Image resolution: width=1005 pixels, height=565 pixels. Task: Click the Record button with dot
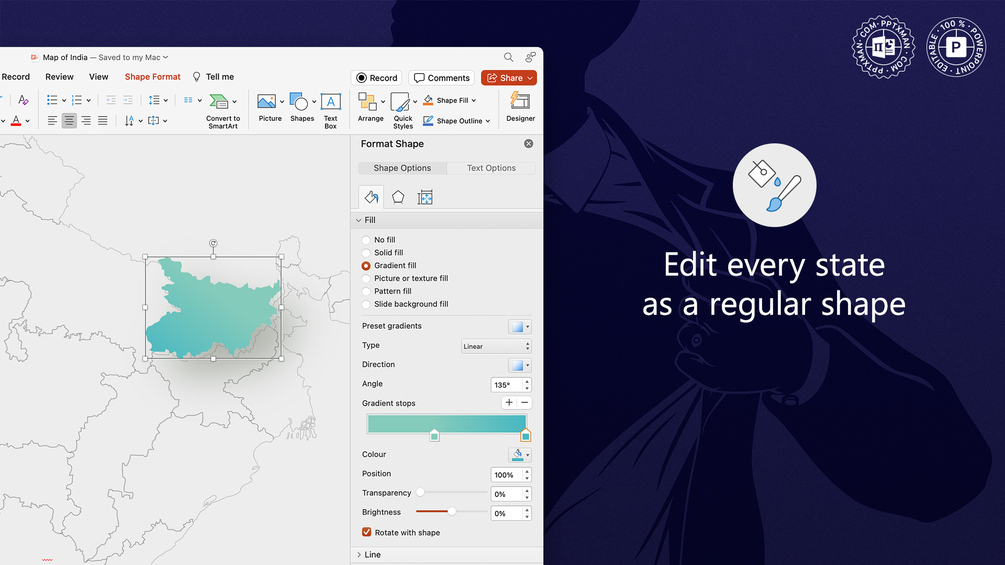pos(376,78)
